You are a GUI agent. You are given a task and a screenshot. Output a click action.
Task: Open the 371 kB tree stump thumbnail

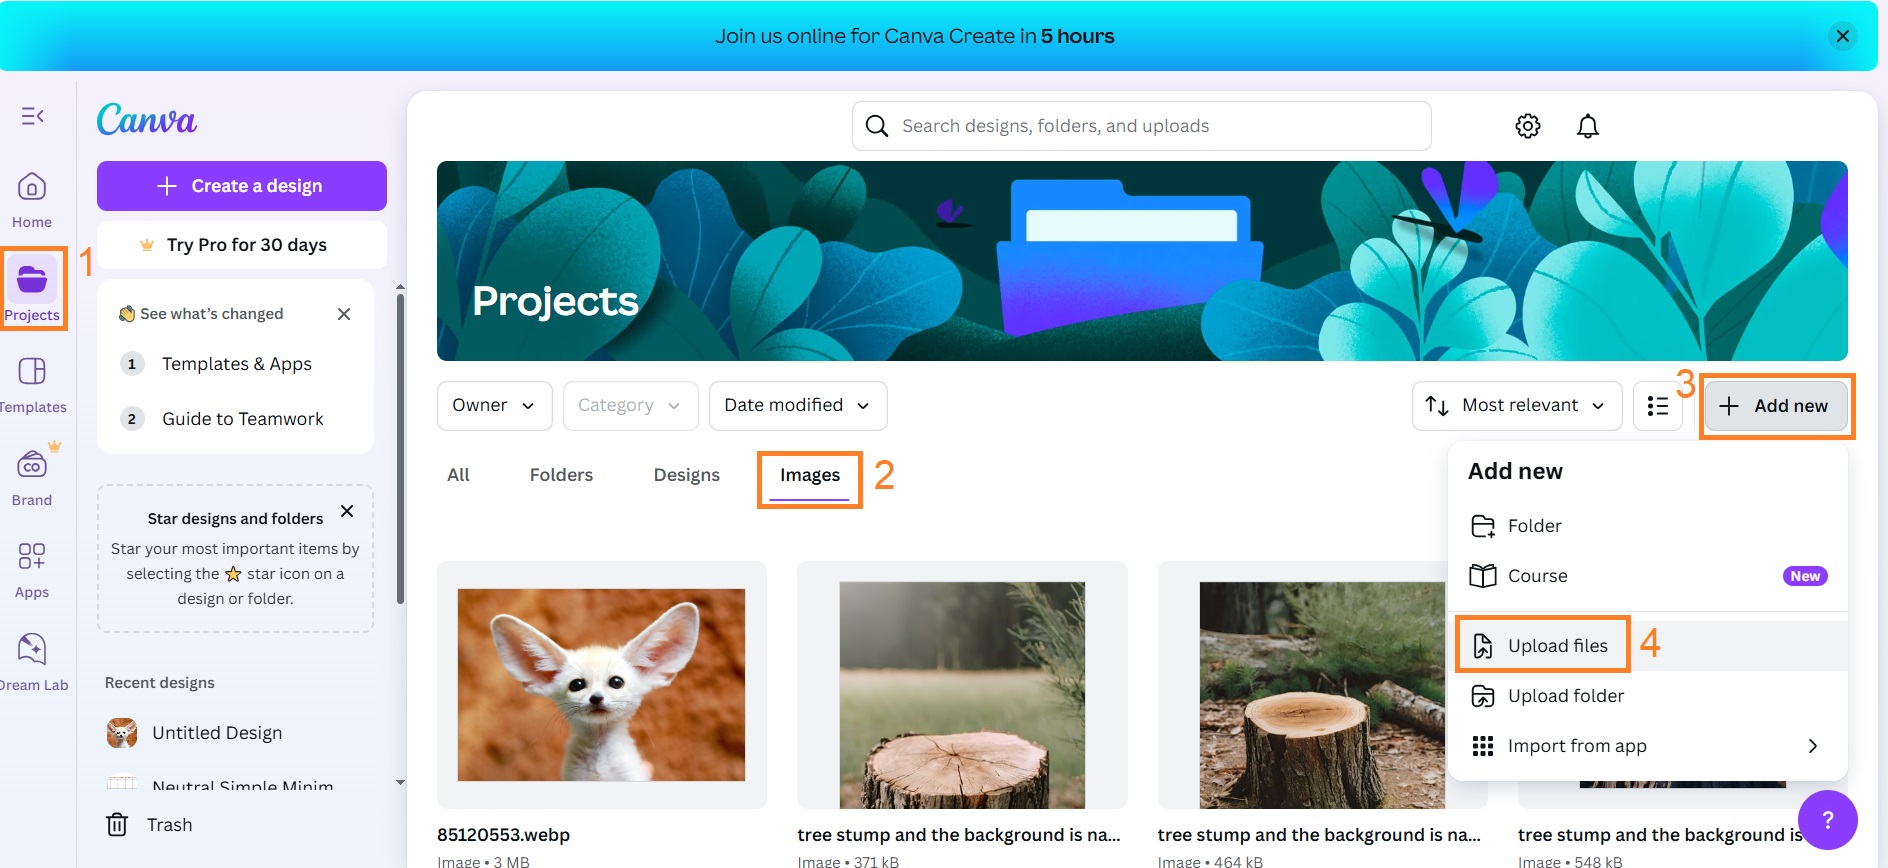pyautogui.click(x=962, y=685)
